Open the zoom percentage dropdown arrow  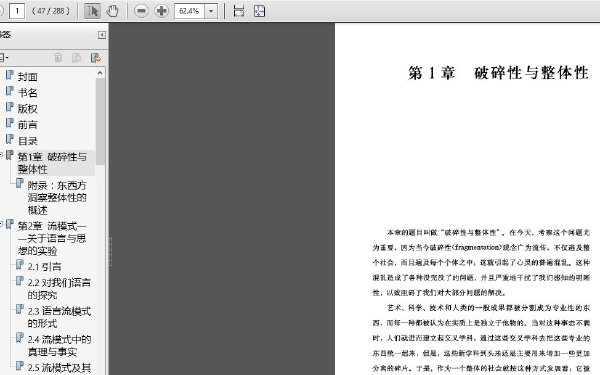pyautogui.click(x=211, y=11)
